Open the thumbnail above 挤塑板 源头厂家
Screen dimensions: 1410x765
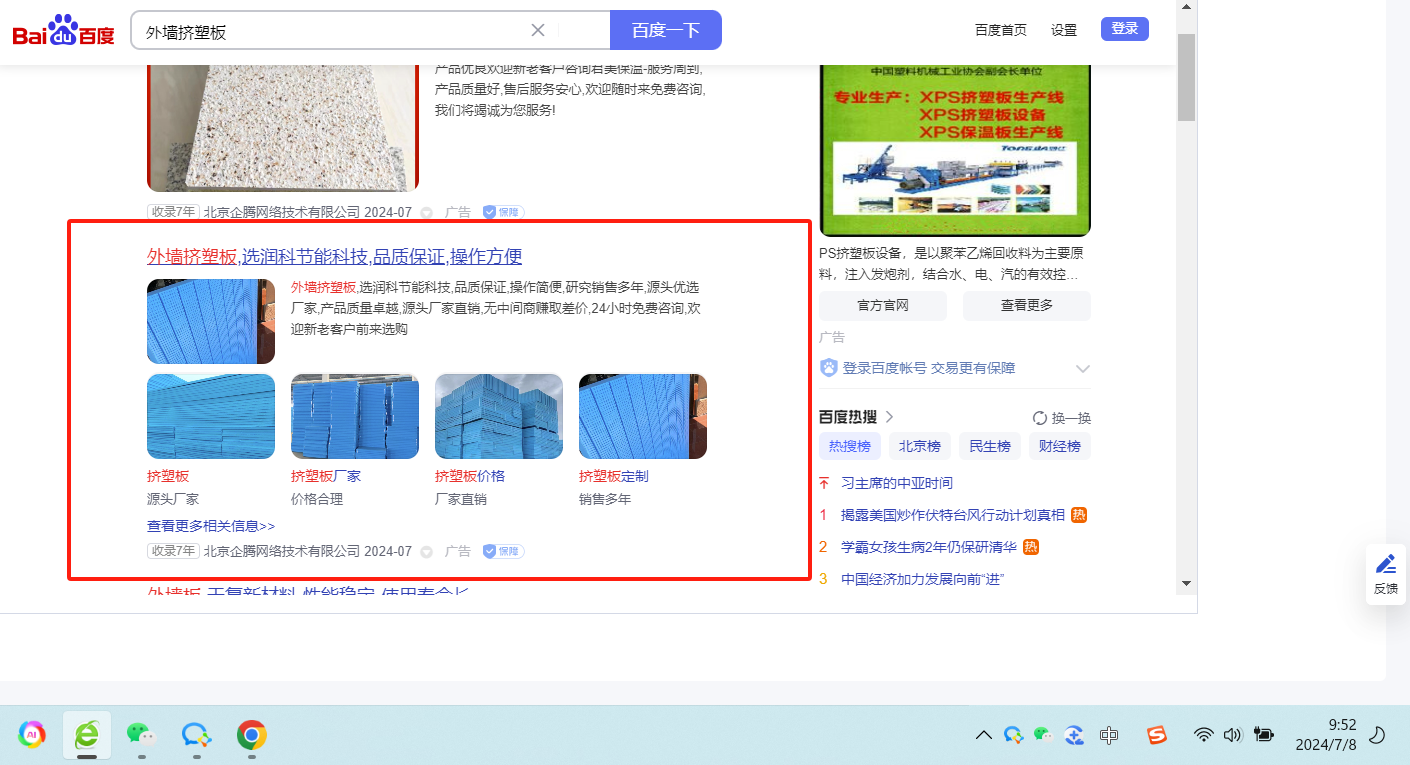tap(211, 416)
